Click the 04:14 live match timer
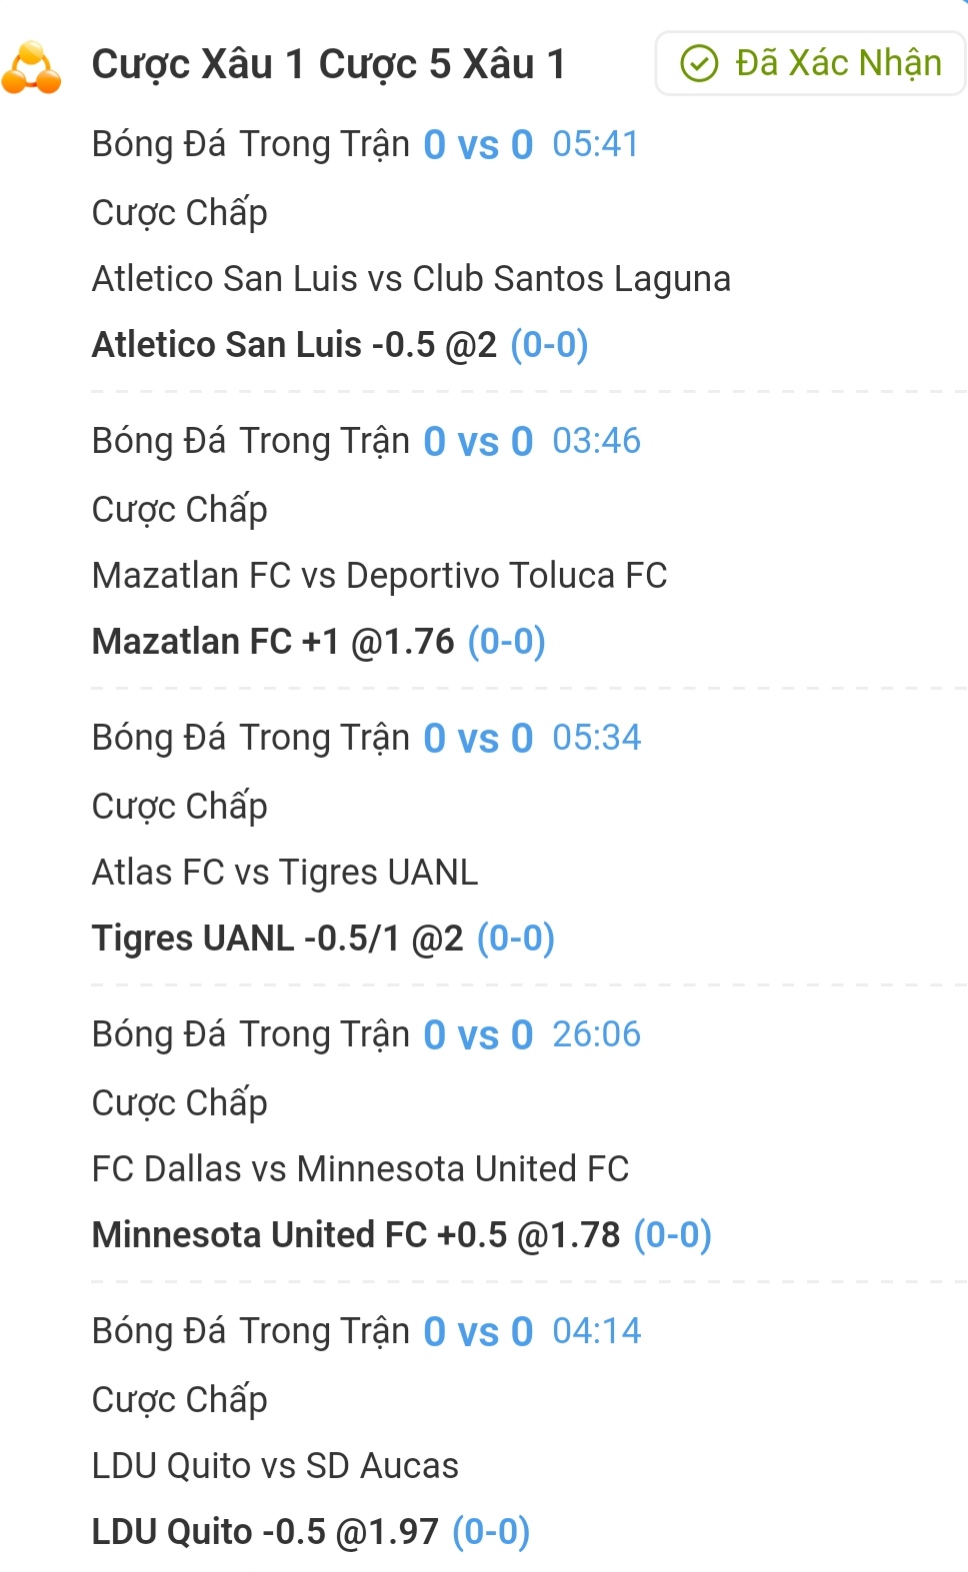The width and height of the screenshot is (968, 1572). tap(596, 1332)
